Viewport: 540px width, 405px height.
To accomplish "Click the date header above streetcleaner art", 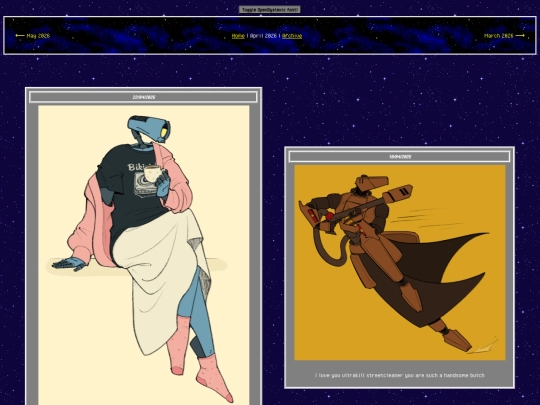I will (399, 157).
